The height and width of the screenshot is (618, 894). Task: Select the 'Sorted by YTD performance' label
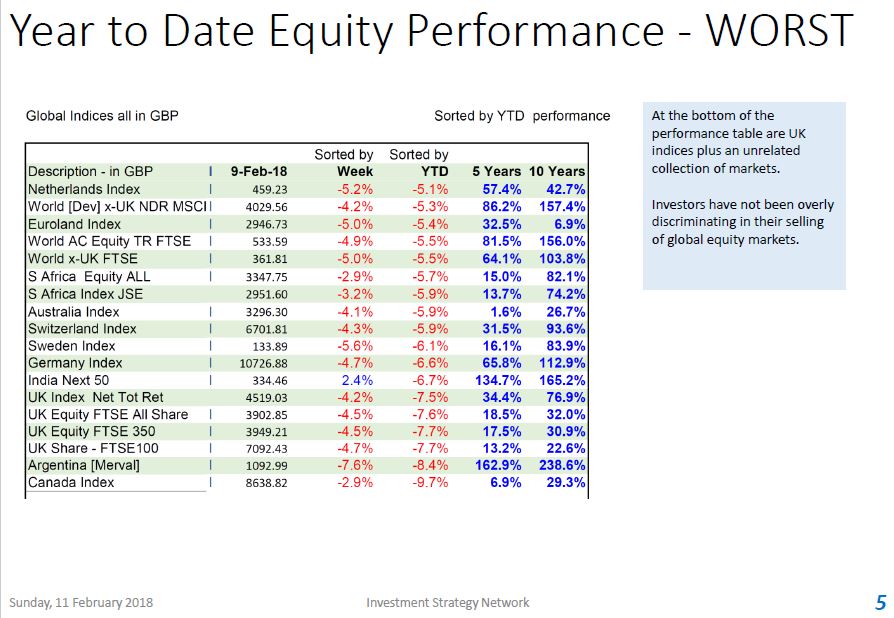[521, 116]
